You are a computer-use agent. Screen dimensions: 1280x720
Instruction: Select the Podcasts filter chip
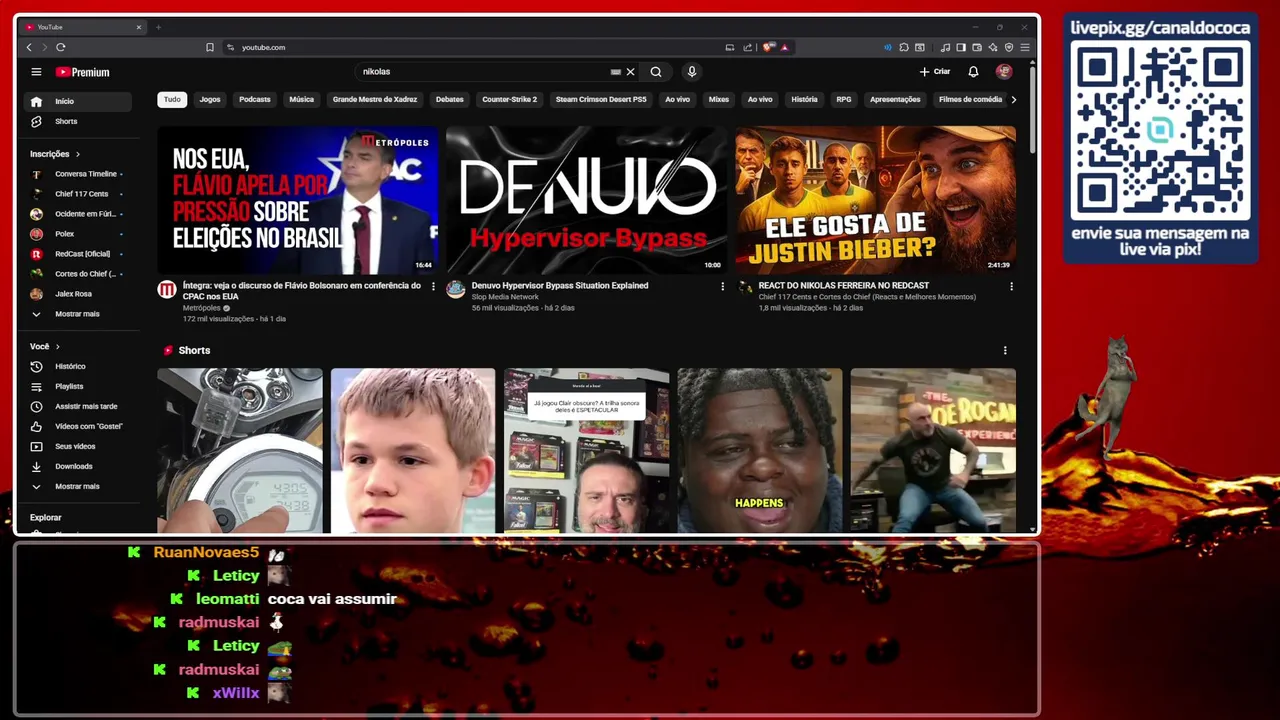(255, 99)
